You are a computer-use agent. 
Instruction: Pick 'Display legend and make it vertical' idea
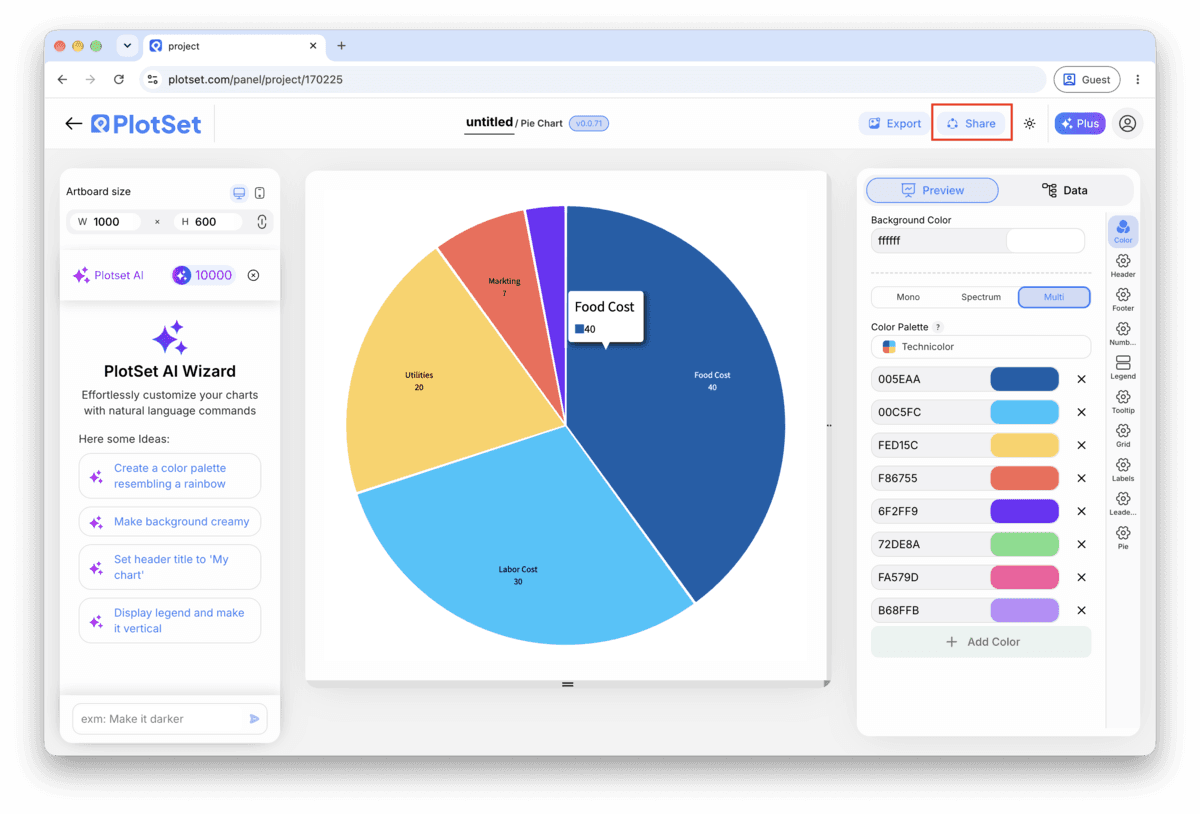(170, 621)
